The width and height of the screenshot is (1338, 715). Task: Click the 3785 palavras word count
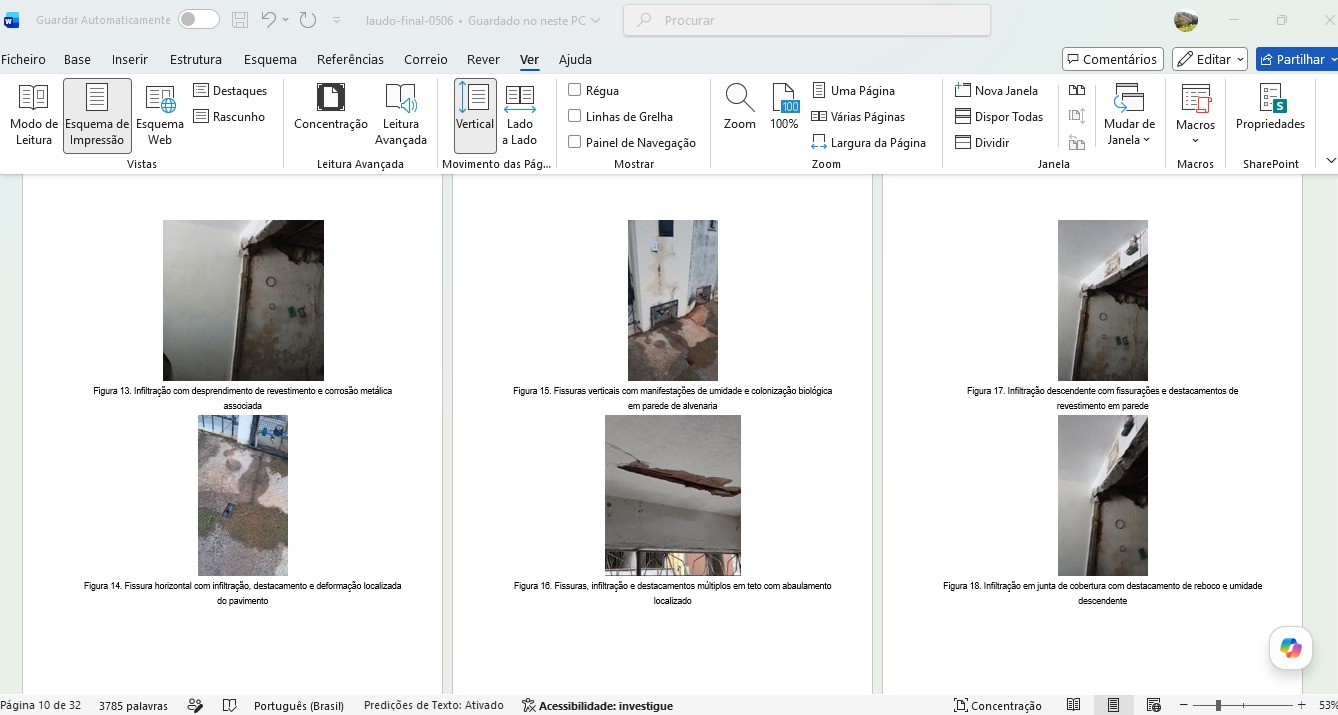tap(133, 705)
